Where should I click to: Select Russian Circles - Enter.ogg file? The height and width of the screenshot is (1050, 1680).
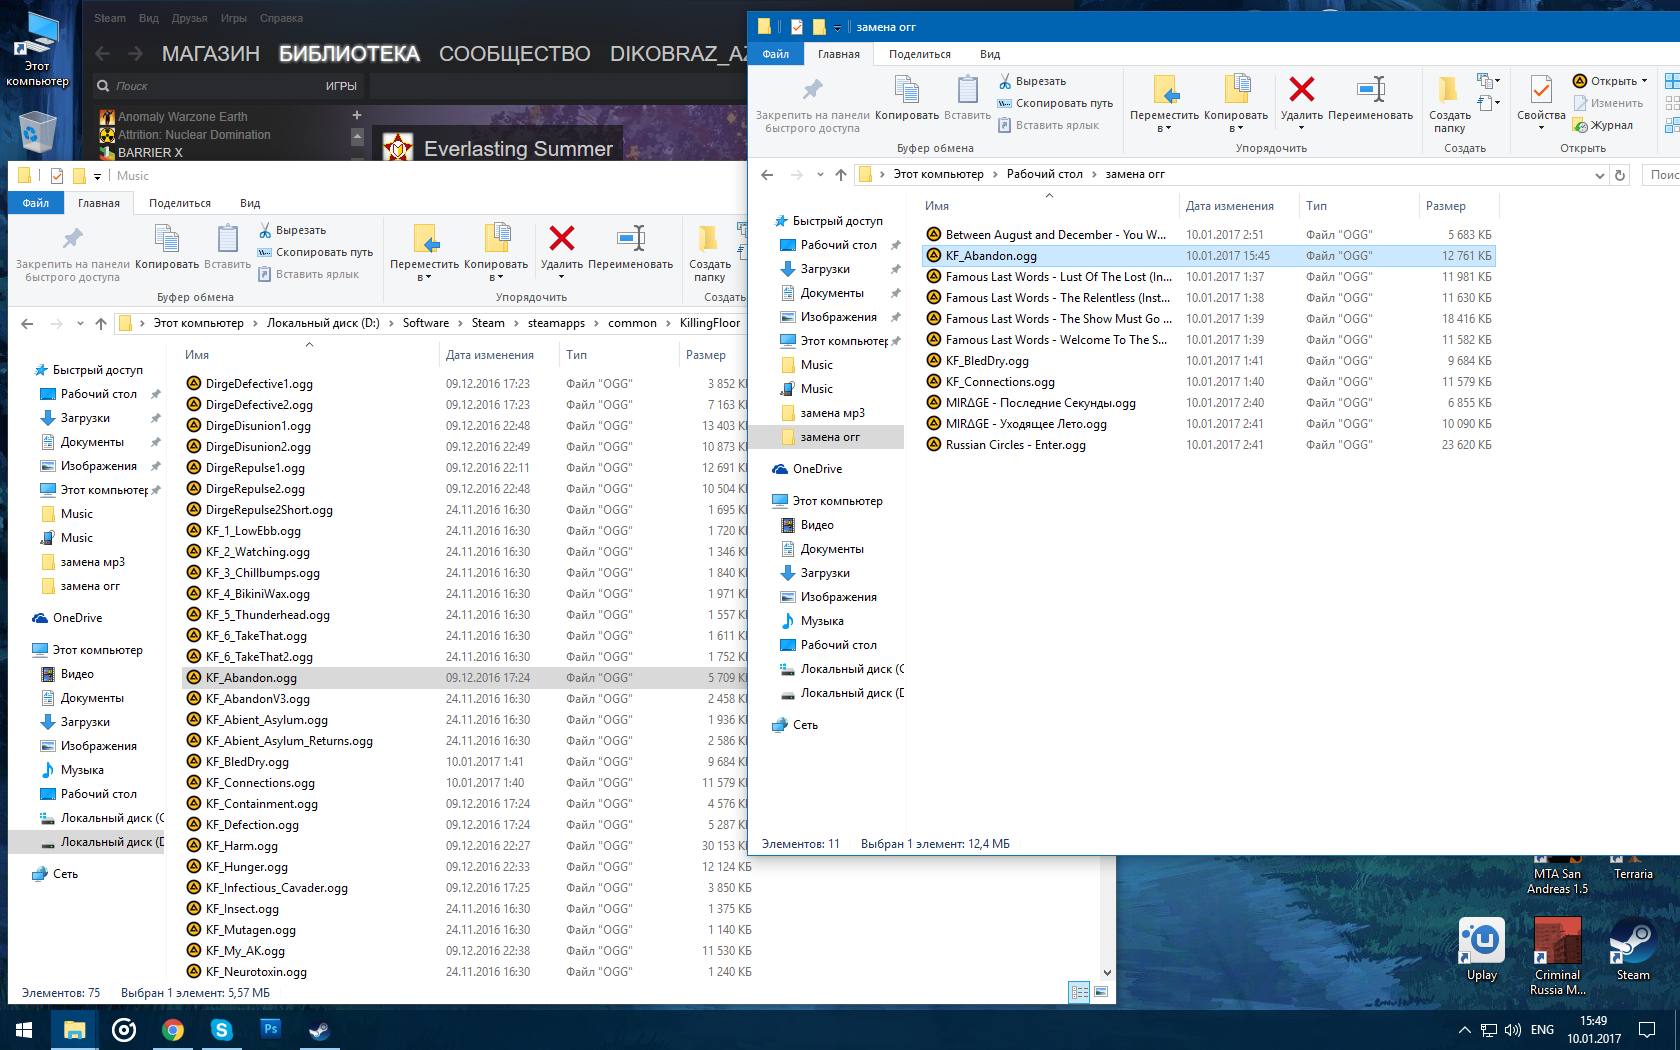pos(1210,445)
